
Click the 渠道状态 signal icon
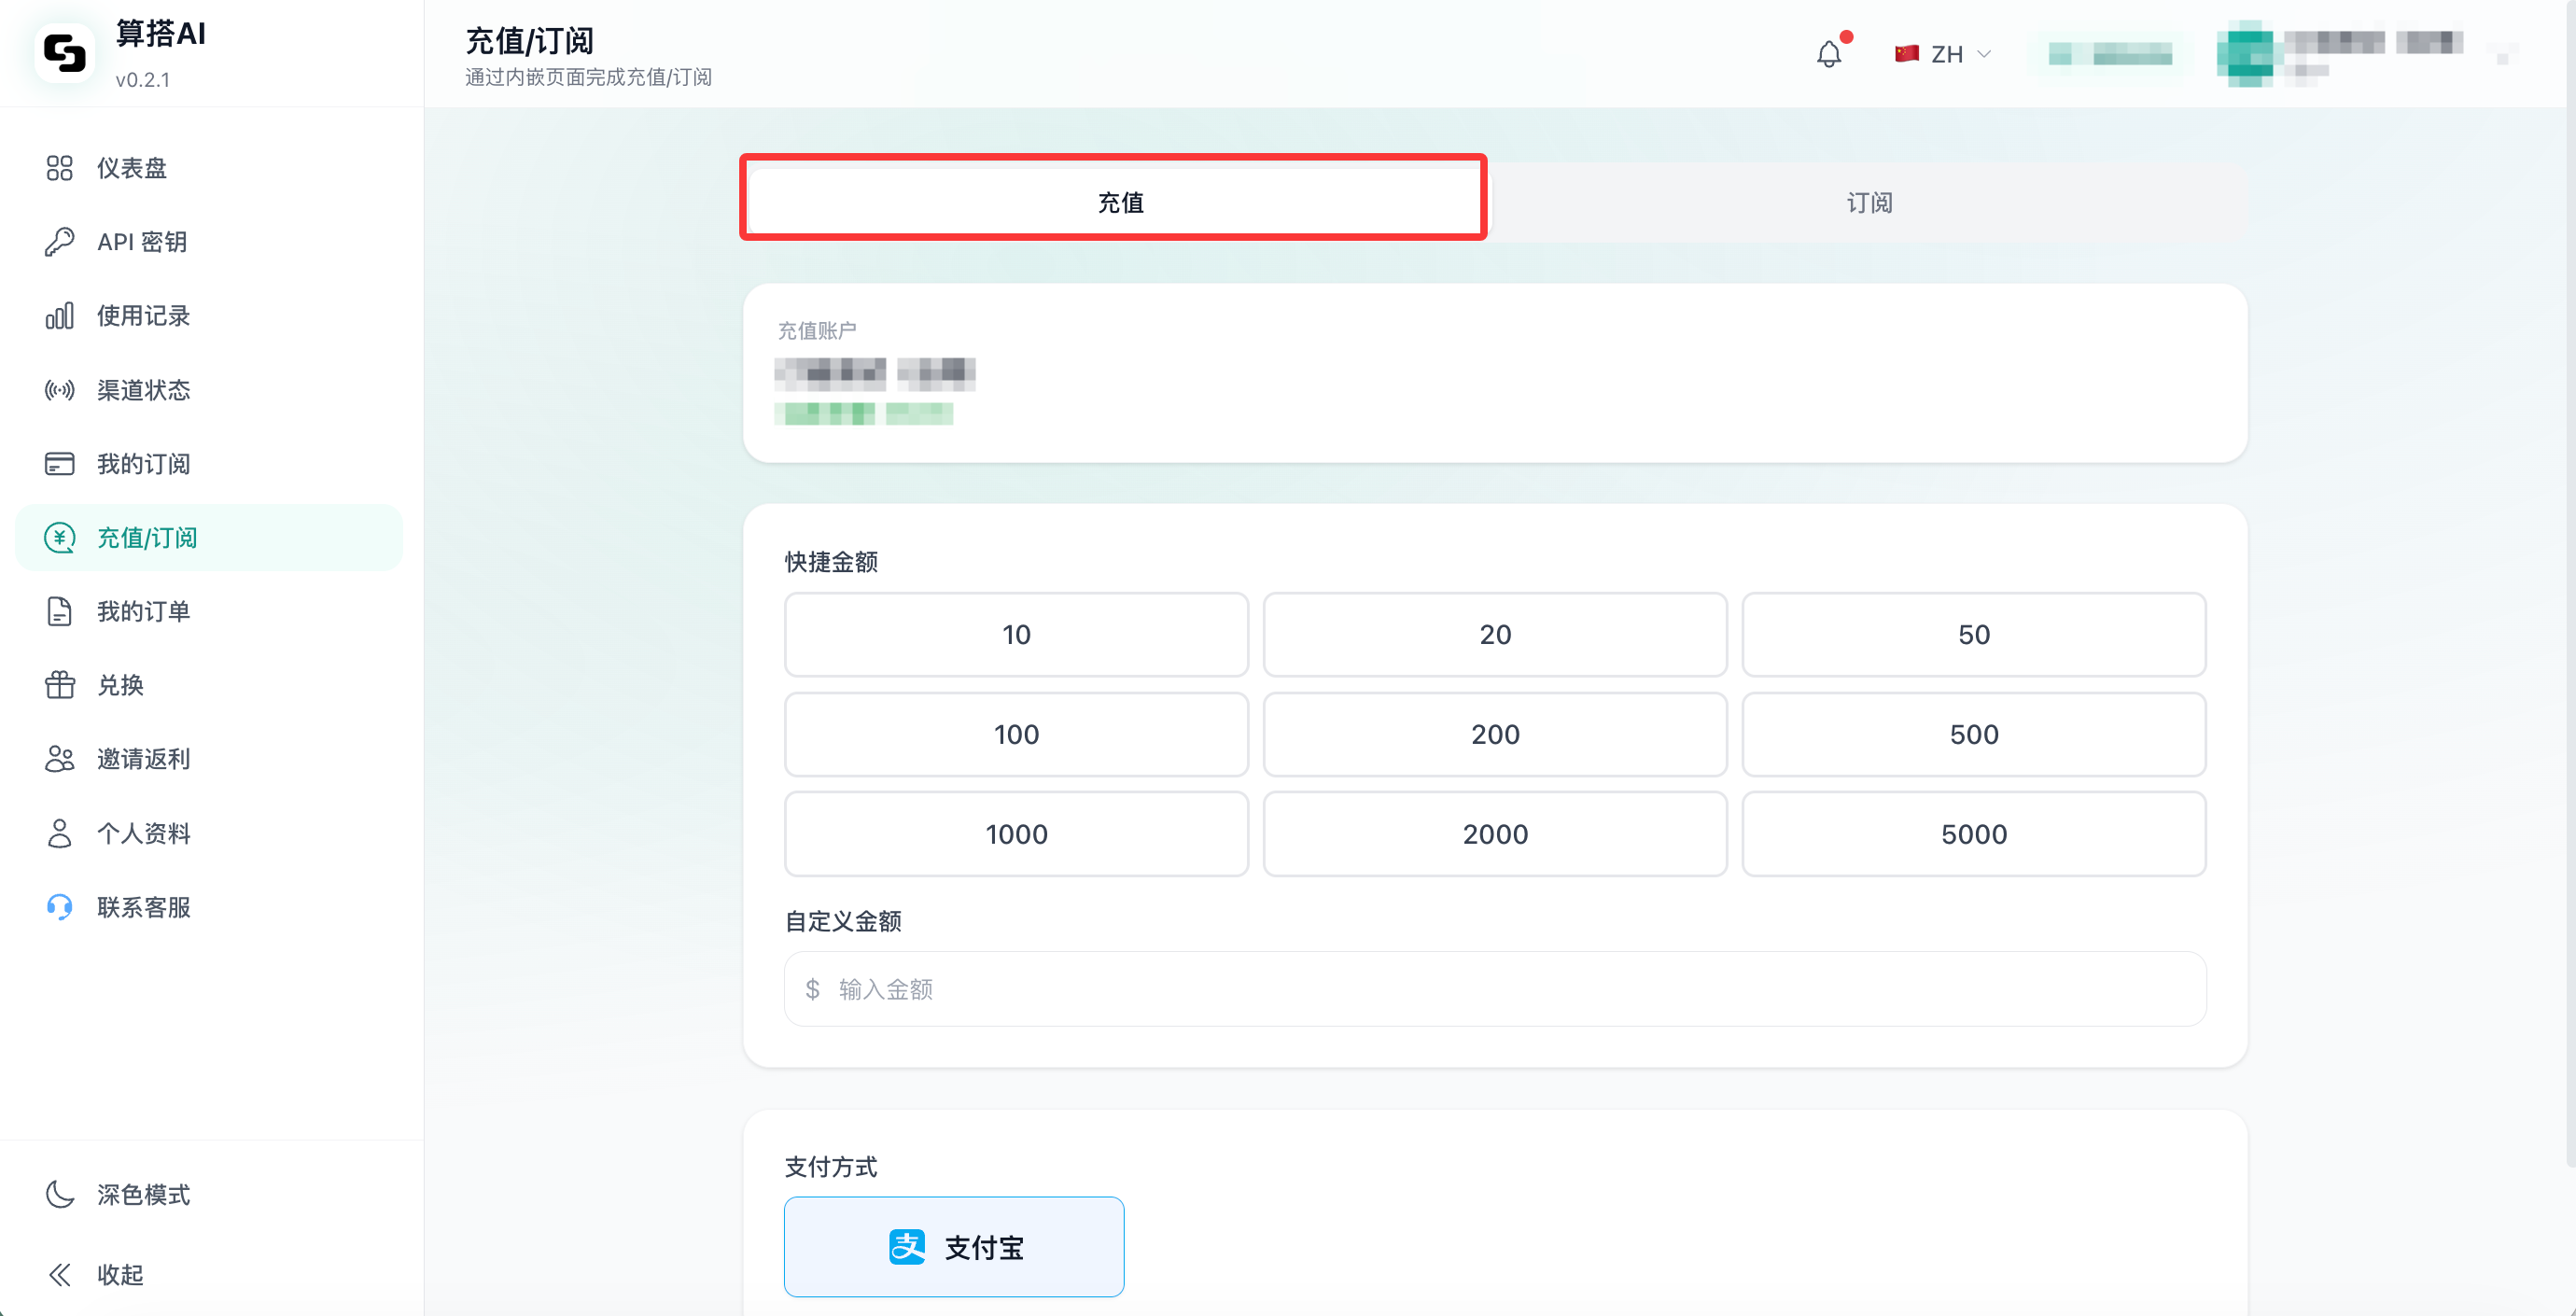59,390
